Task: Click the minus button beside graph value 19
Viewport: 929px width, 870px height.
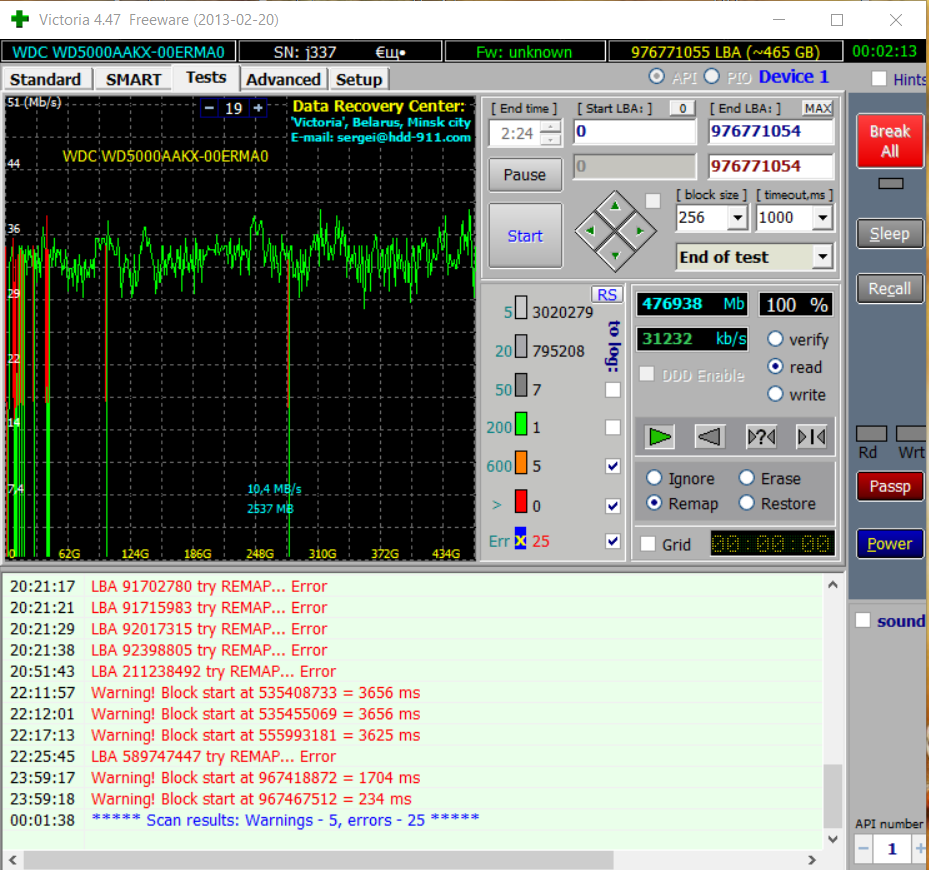Action: pos(209,108)
